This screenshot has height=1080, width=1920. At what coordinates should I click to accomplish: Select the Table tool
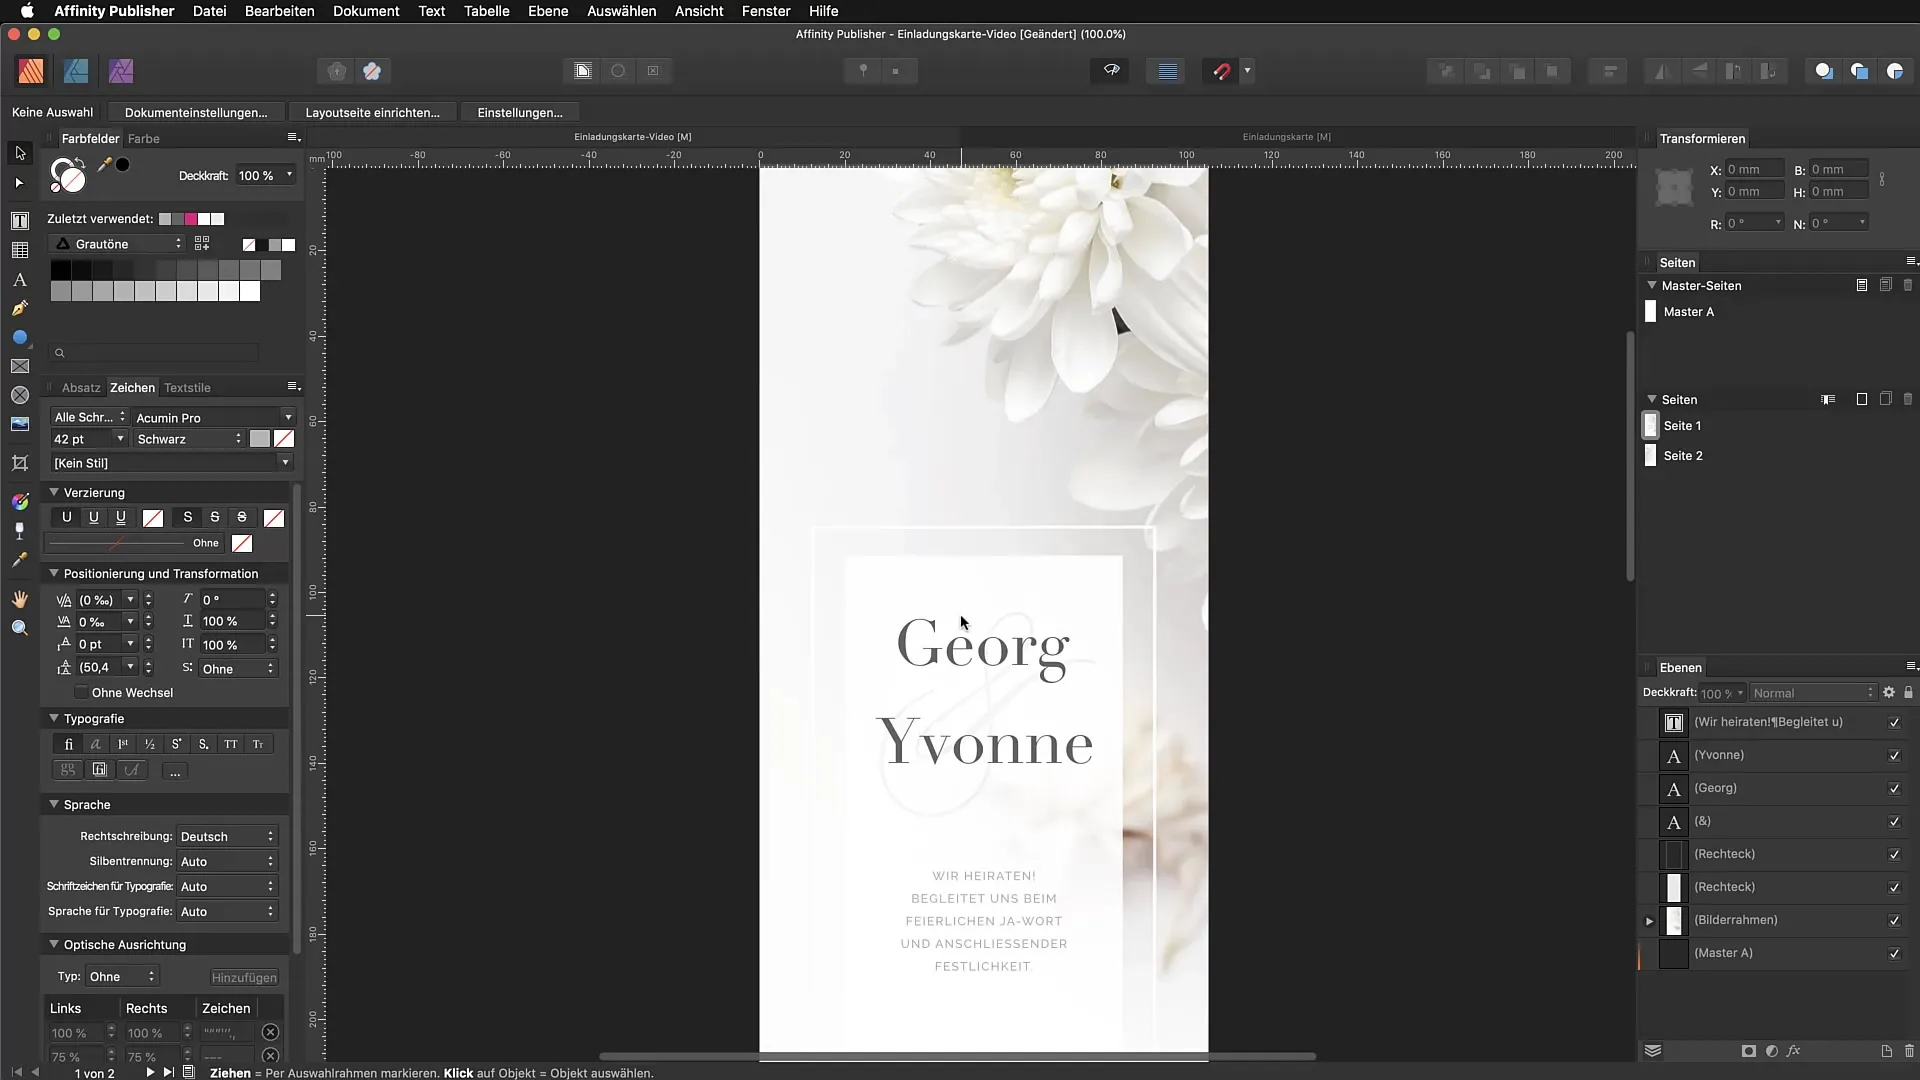(x=20, y=250)
